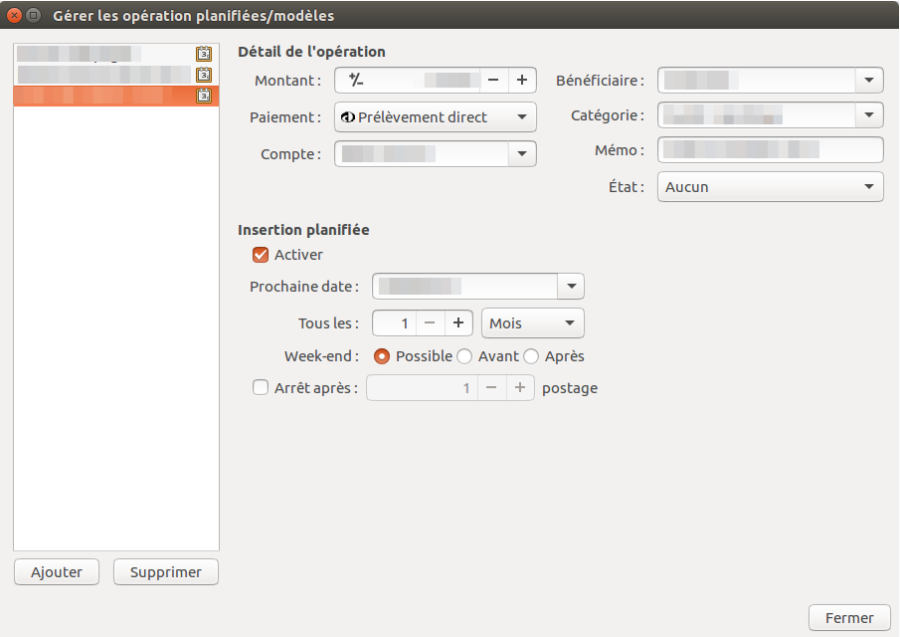Enable the Arrêt après checkbox
This screenshot has height=637, width=900.
pyautogui.click(x=261, y=388)
